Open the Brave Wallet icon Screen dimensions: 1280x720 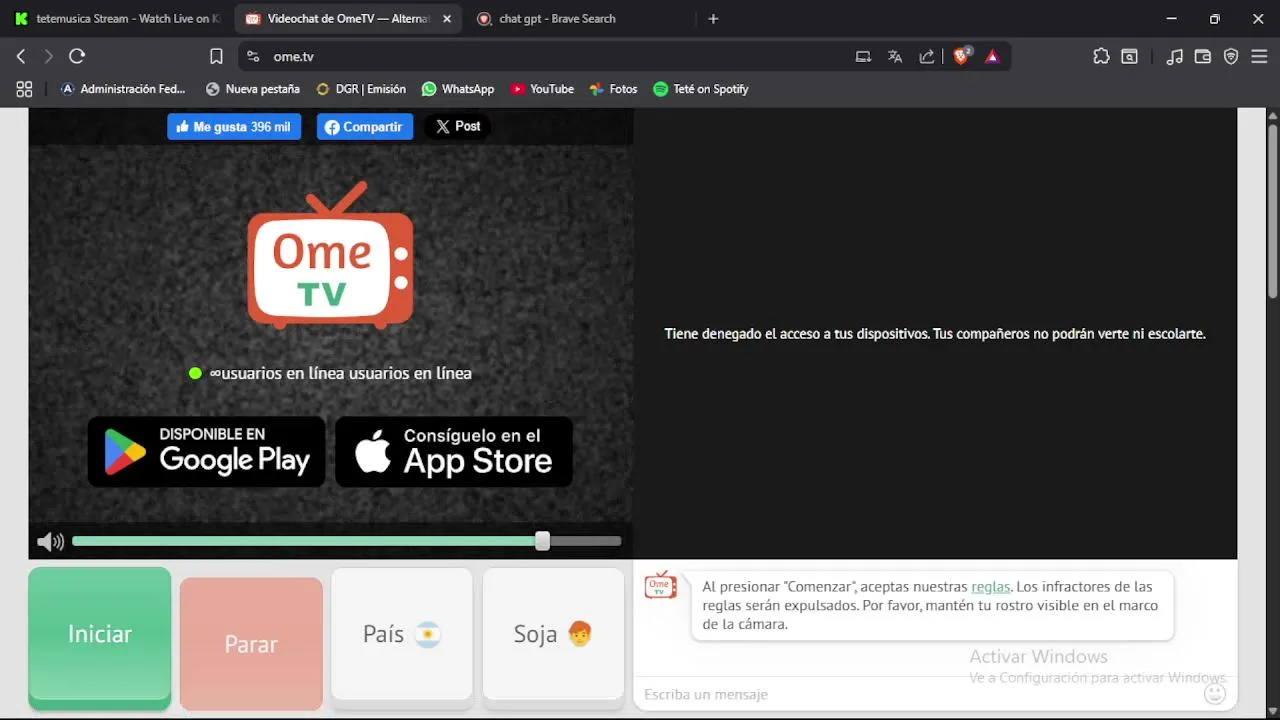coord(1203,57)
